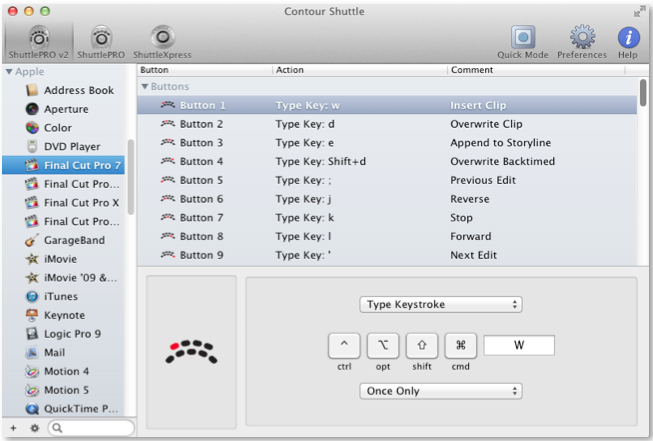
Task: Select iMovie '09 &... entry
Action: click(x=65, y=278)
